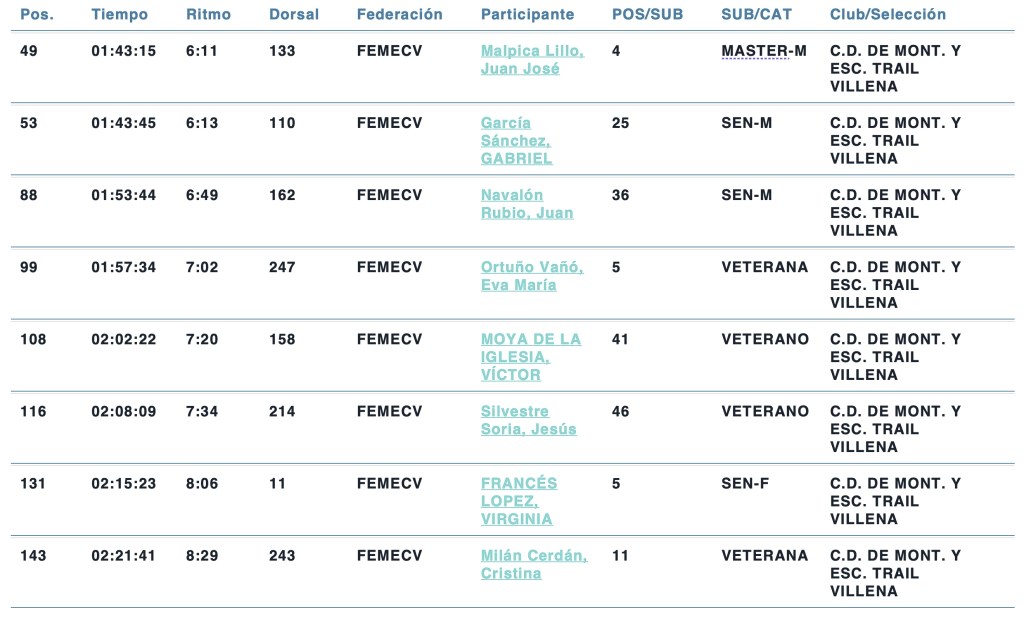The width and height of the screenshot is (1024, 618).
Task: Click the Participante column header
Action: (527, 15)
